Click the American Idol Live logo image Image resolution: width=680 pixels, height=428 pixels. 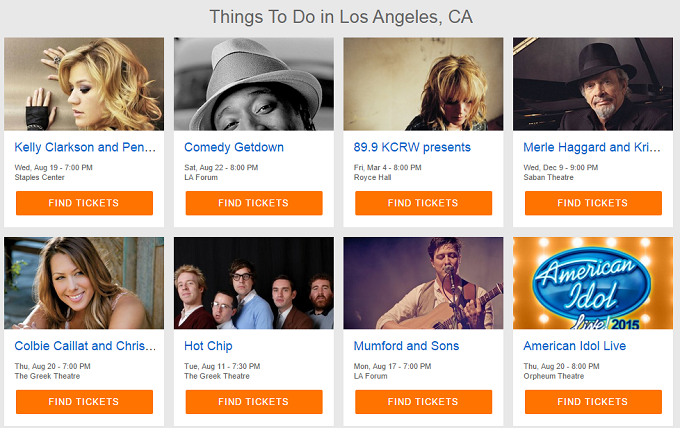tap(593, 283)
